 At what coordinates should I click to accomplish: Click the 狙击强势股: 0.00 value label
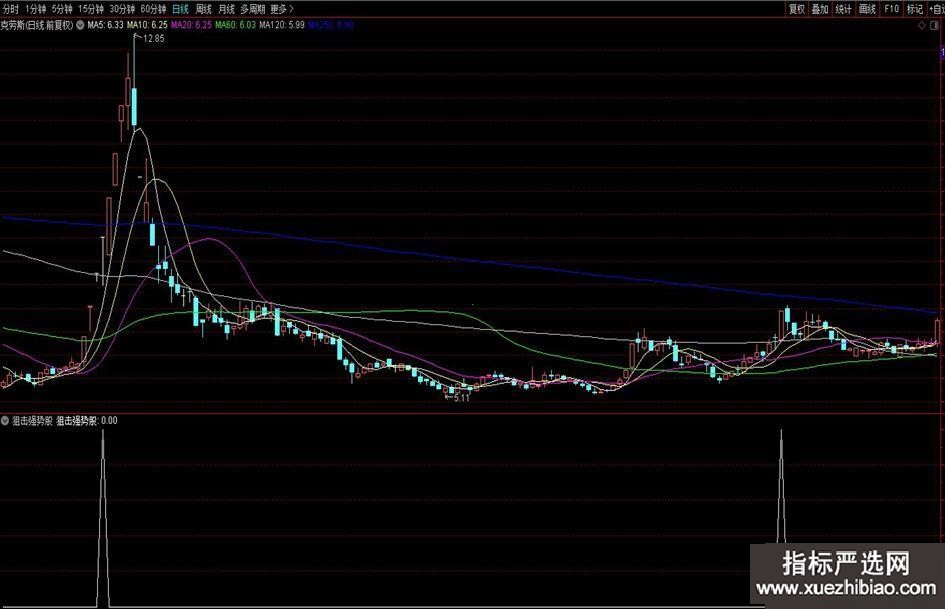pos(87,420)
